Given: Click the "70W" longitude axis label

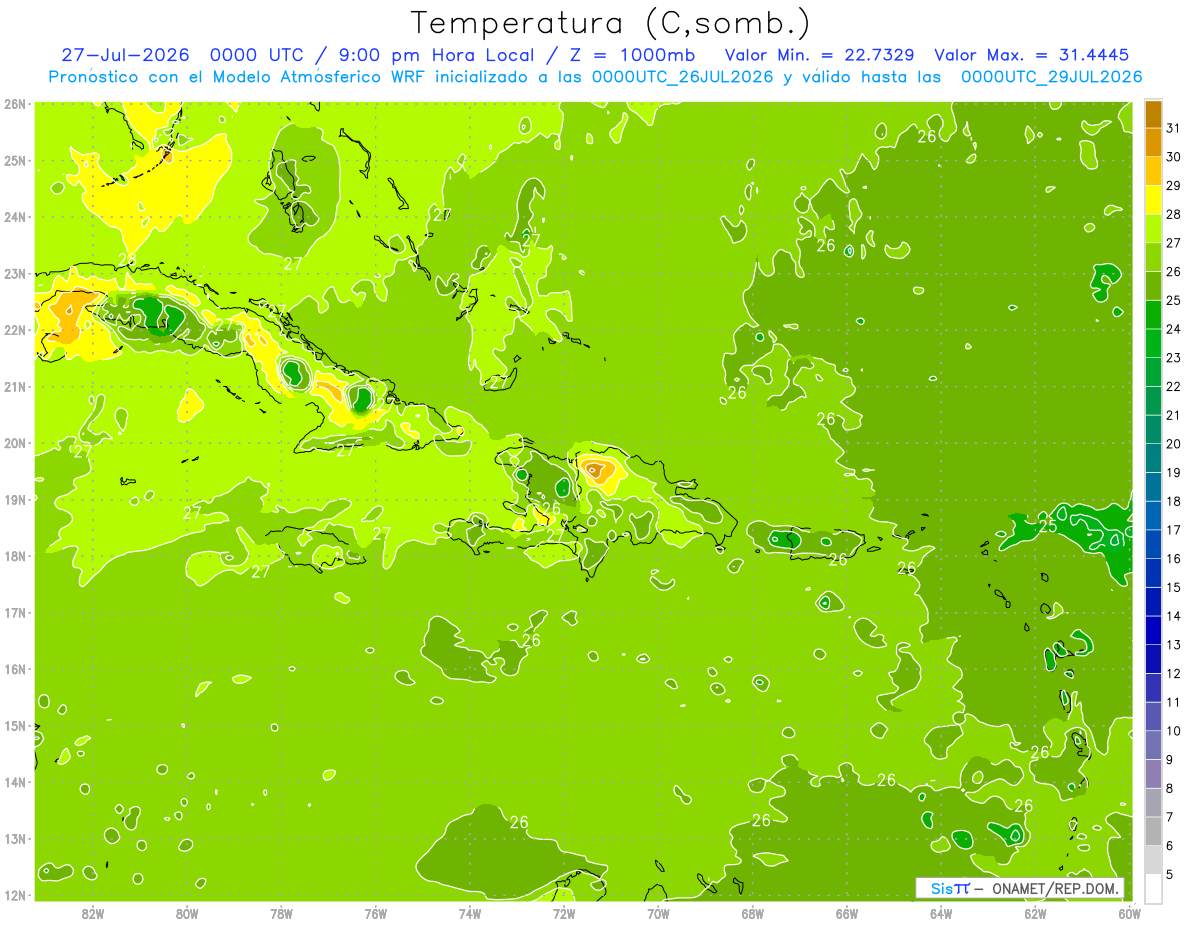Looking at the screenshot, I should [658, 914].
